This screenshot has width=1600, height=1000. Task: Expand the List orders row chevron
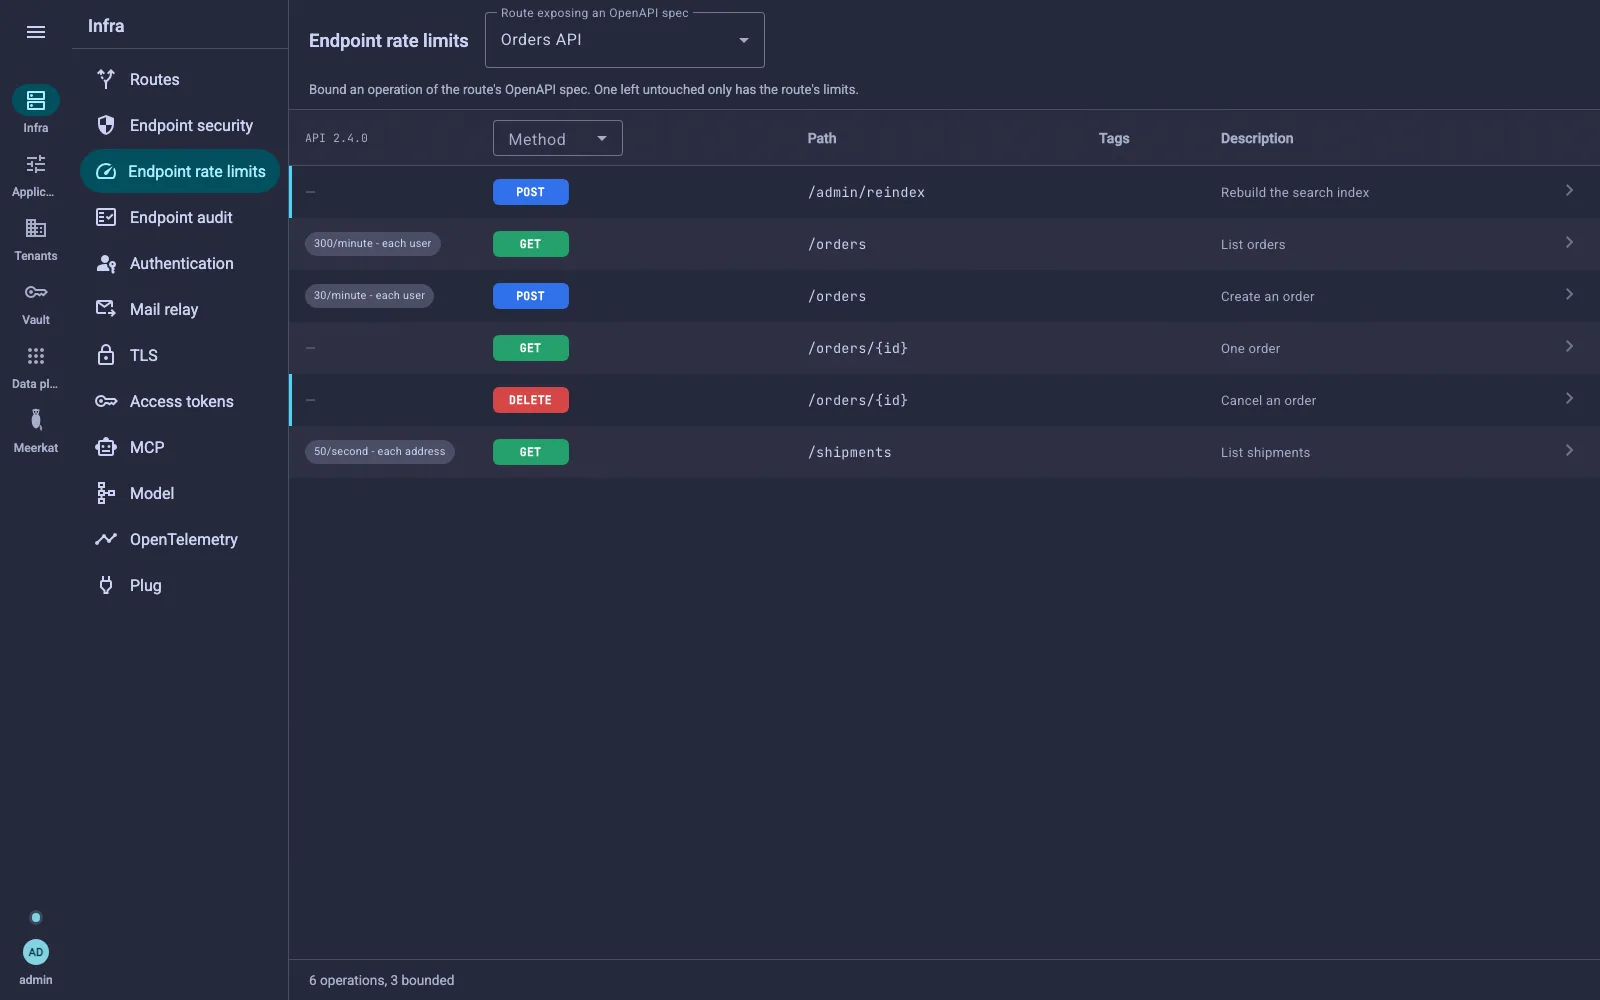(x=1569, y=243)
